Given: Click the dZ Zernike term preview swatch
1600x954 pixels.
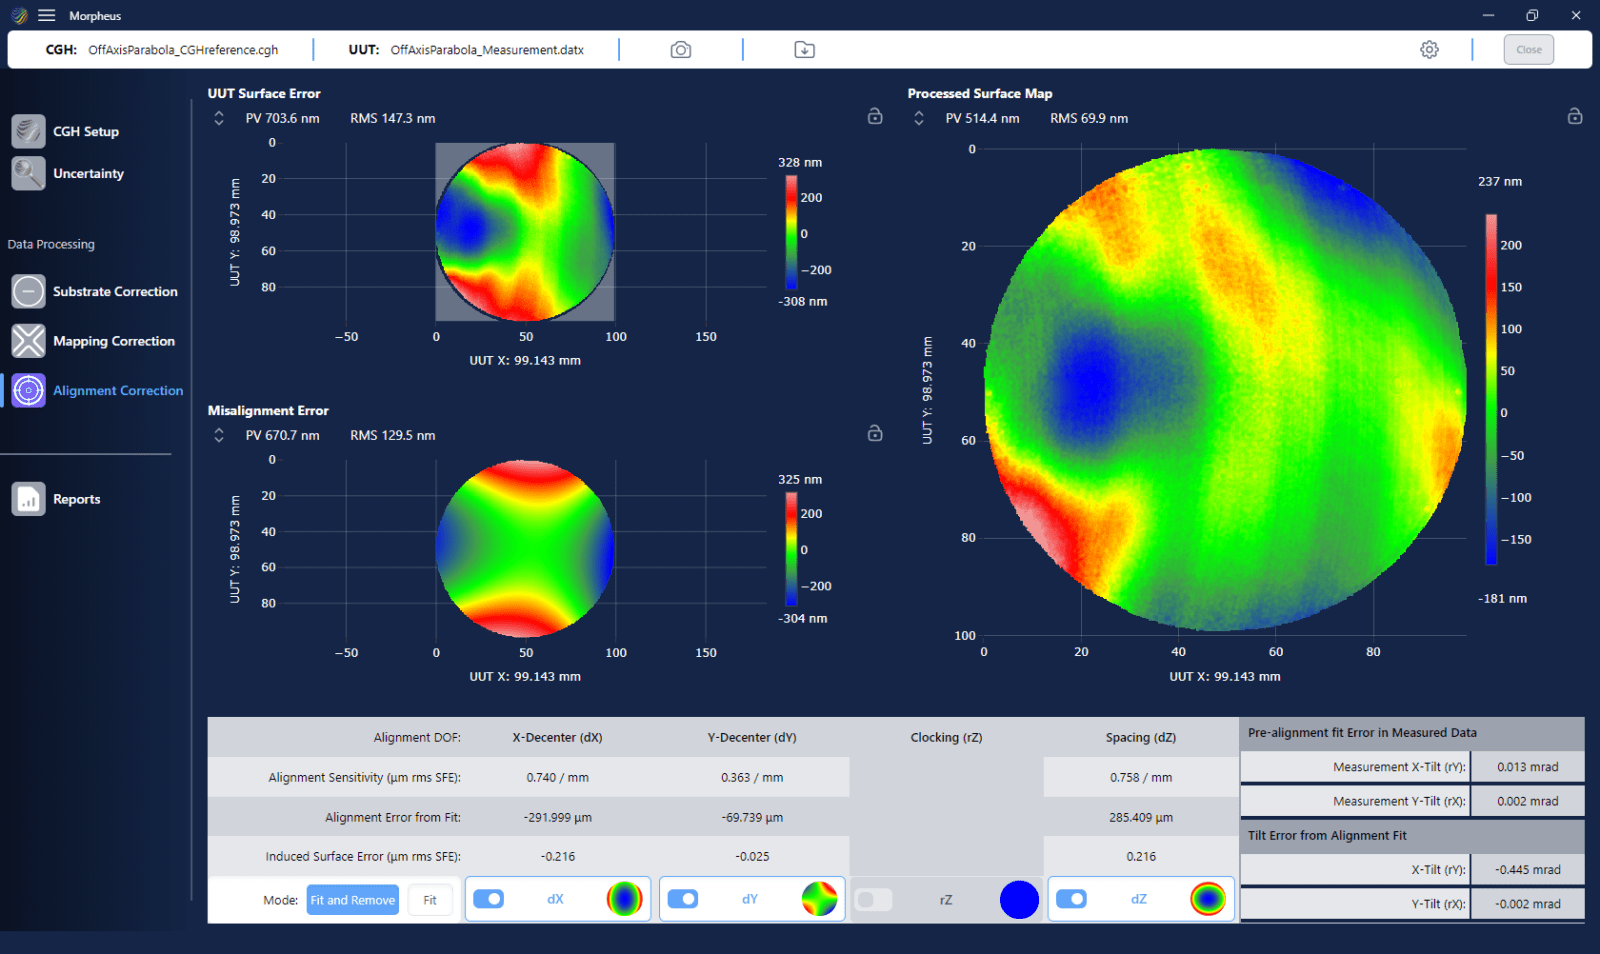Looking at the screenshot, I should tap(1209, 899).
